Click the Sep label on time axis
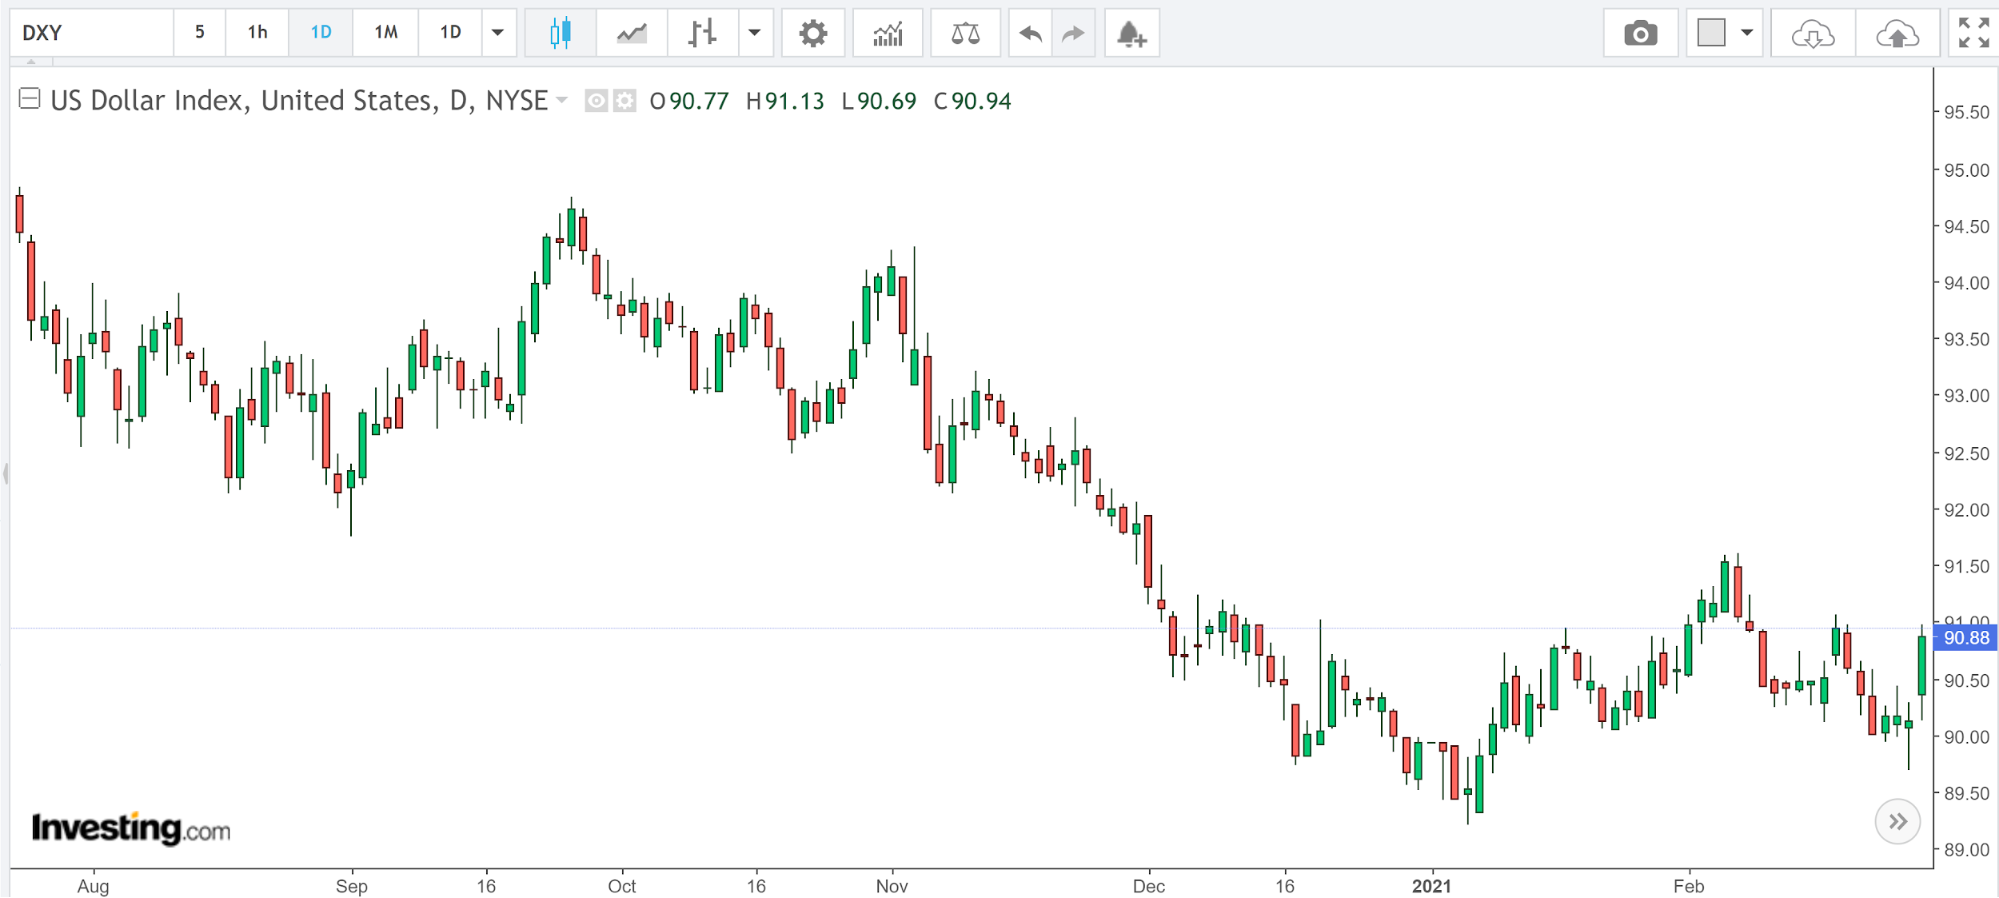This screenshot has width=1999, height=898. [352, 886]
